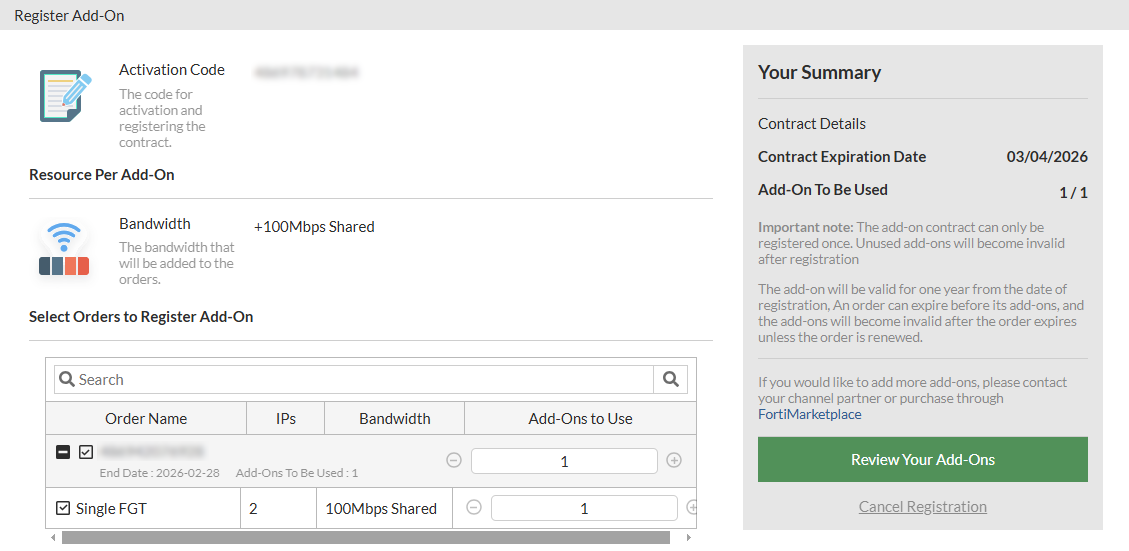This screenshot has height=551, width=1129.
Task: Click the search magnifier button
Action: [670, 379]
